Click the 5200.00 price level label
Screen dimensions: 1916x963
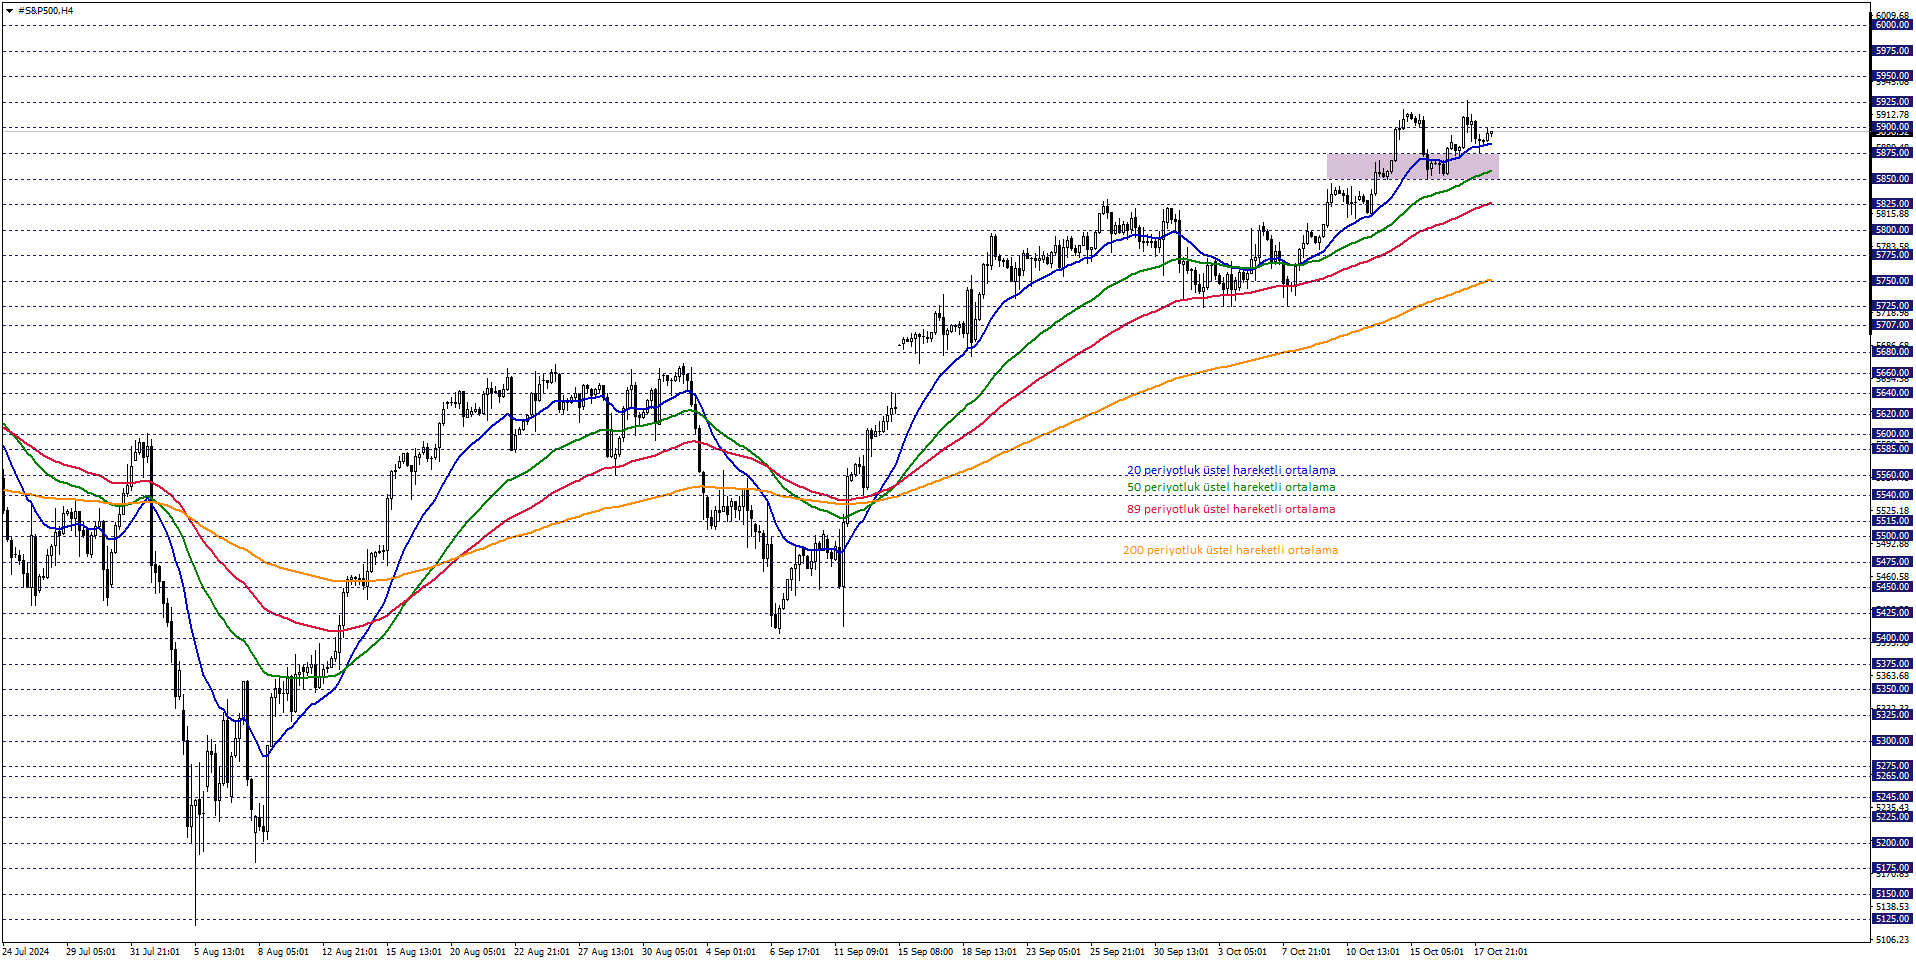pyautogui.click(x=1892, y=843)
